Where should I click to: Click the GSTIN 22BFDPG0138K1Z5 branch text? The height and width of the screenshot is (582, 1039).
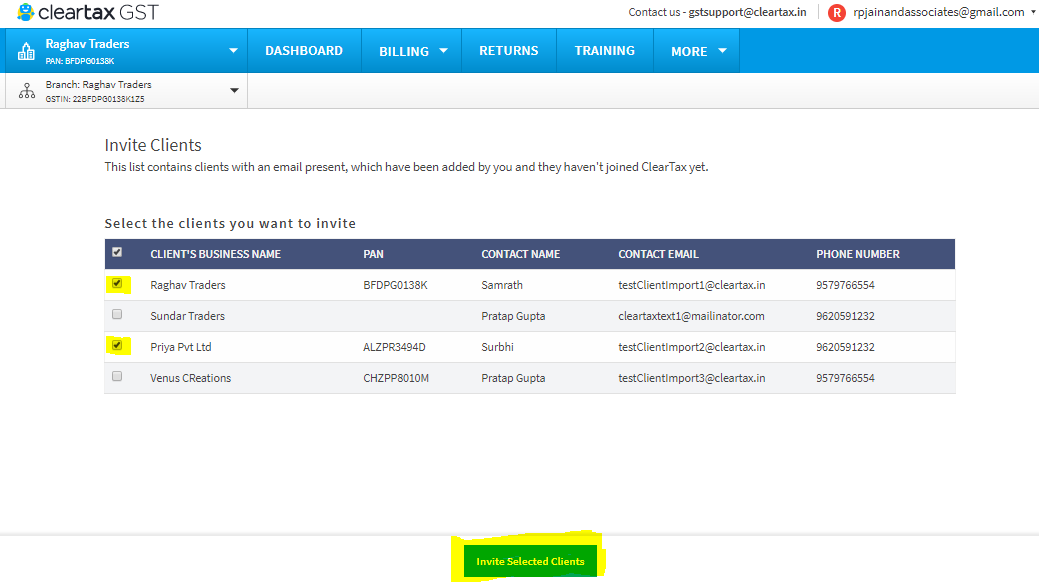95,99
